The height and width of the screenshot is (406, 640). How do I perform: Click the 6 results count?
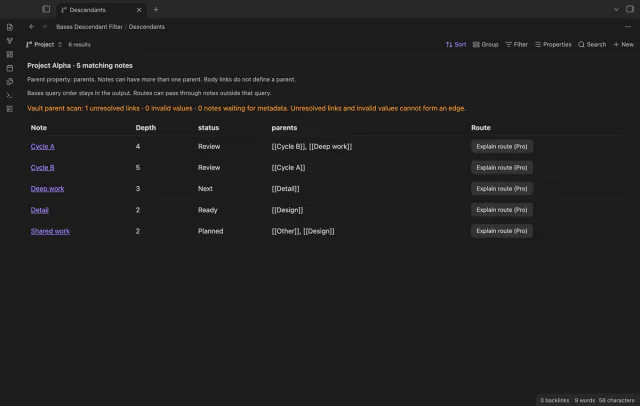pos(80,44)
